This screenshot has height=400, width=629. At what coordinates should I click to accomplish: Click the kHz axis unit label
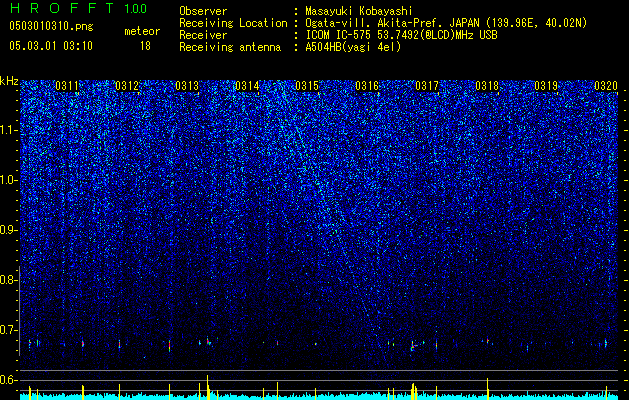9,81
